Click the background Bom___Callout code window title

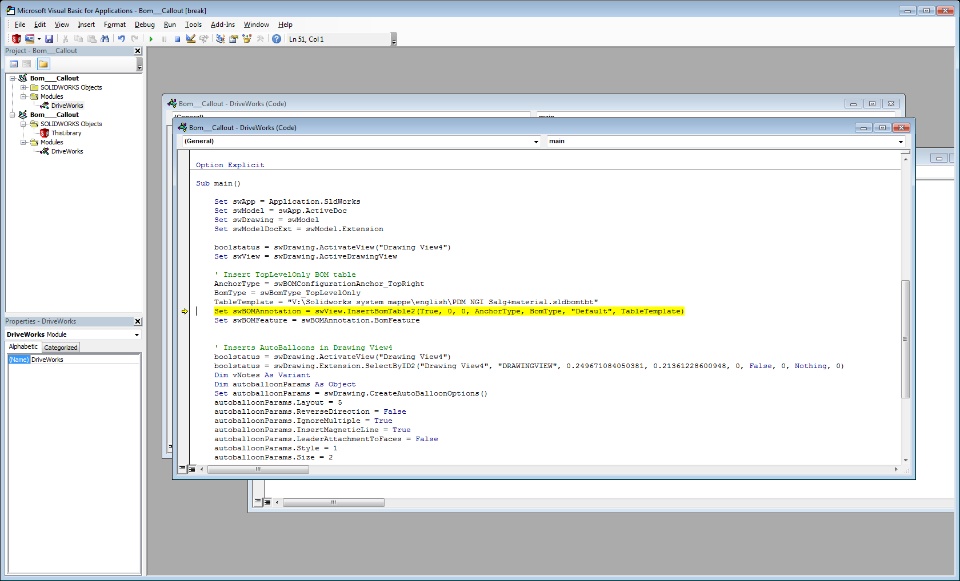pyautogui.click(x=233, y=104)
